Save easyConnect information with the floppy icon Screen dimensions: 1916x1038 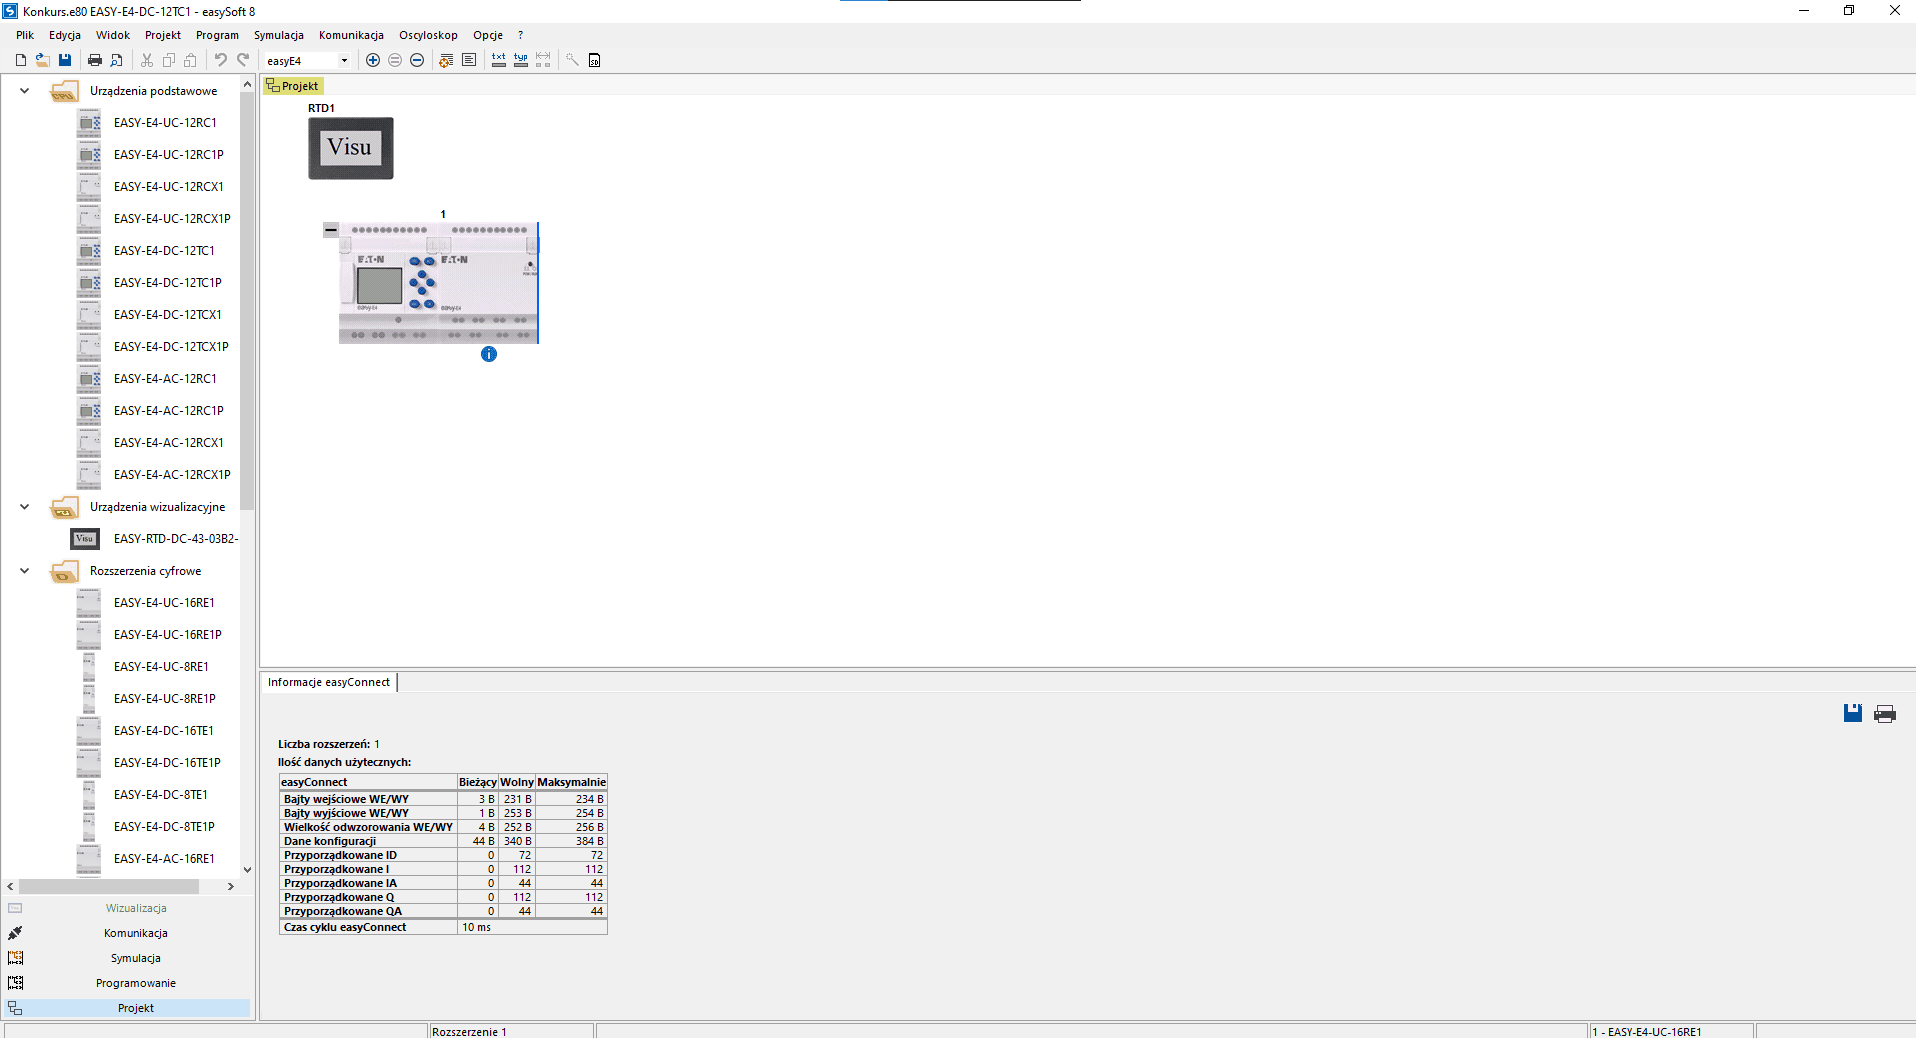[x=1852, y=713]
